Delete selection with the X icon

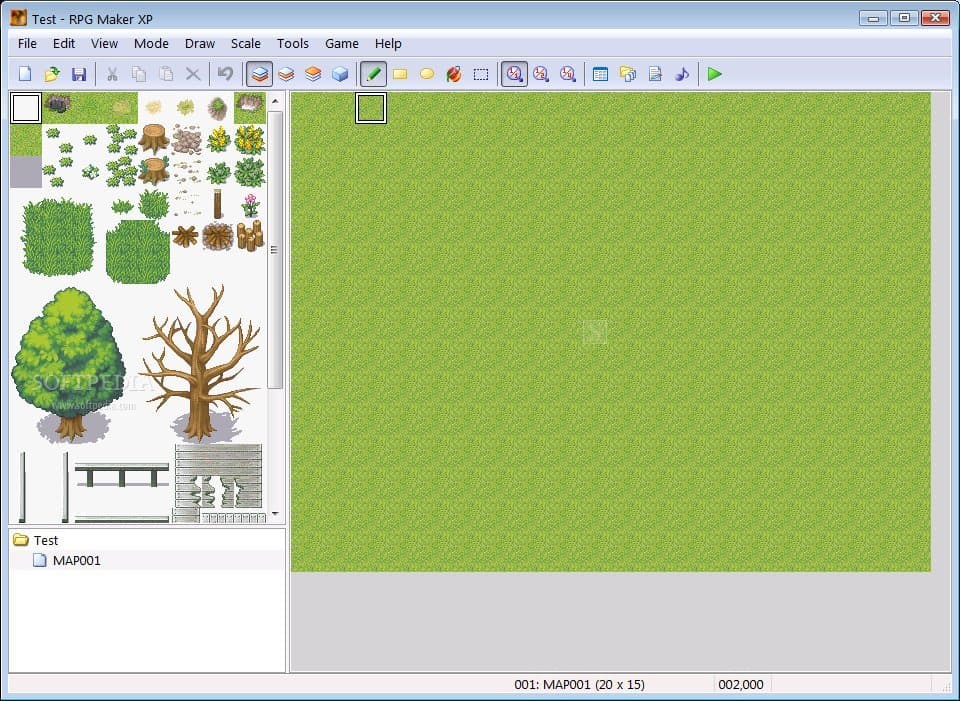[x=193, y=74]
